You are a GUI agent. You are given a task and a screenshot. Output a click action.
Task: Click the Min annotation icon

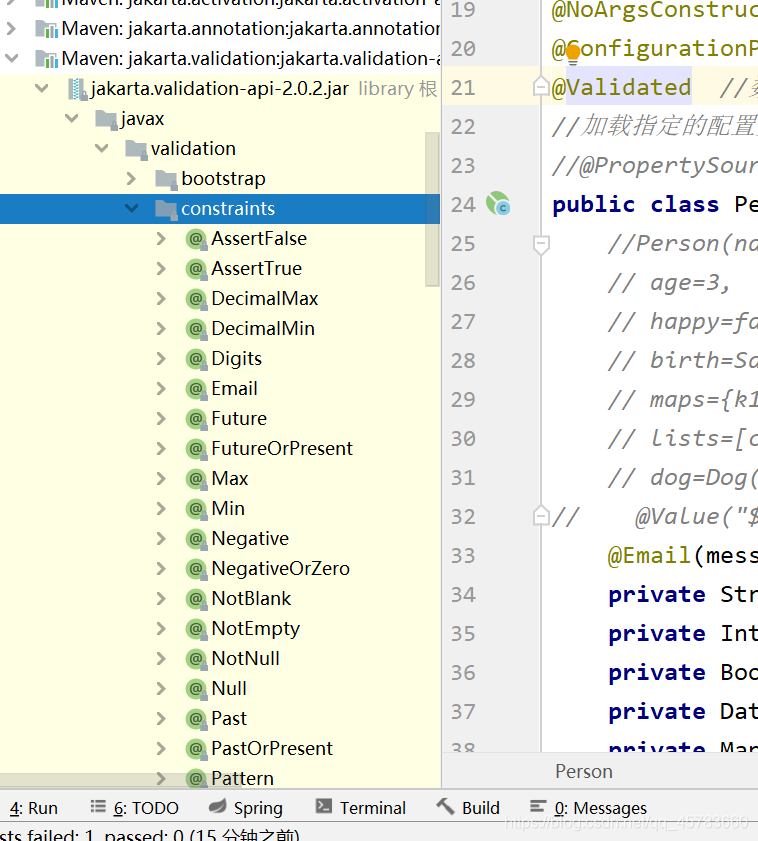tap(196, 509)
